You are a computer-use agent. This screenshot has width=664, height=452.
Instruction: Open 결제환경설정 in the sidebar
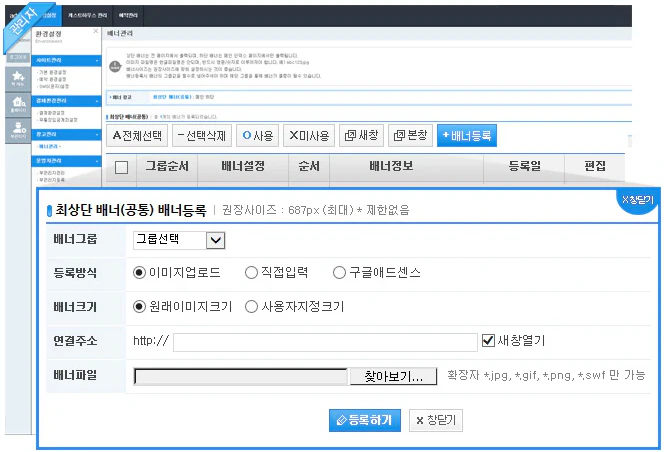[51, 113]
